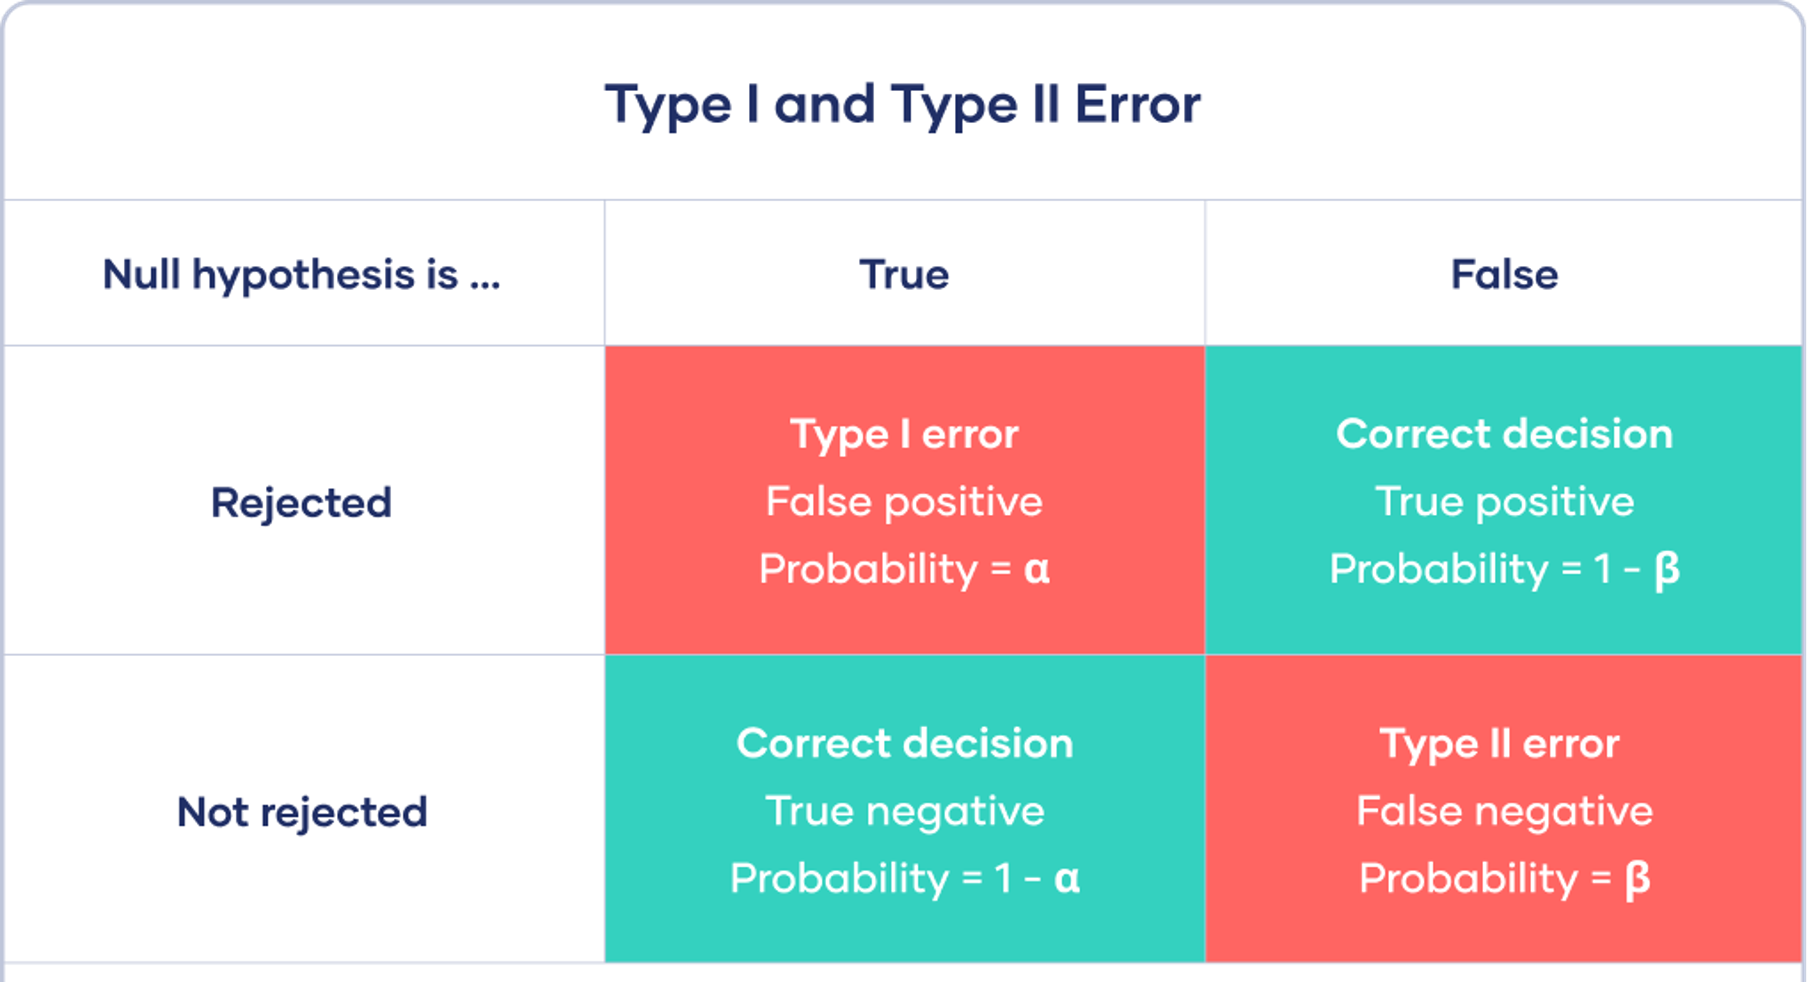
Task: Click 'Correct decision' above 'True positive'
Action: point(1504,434)
